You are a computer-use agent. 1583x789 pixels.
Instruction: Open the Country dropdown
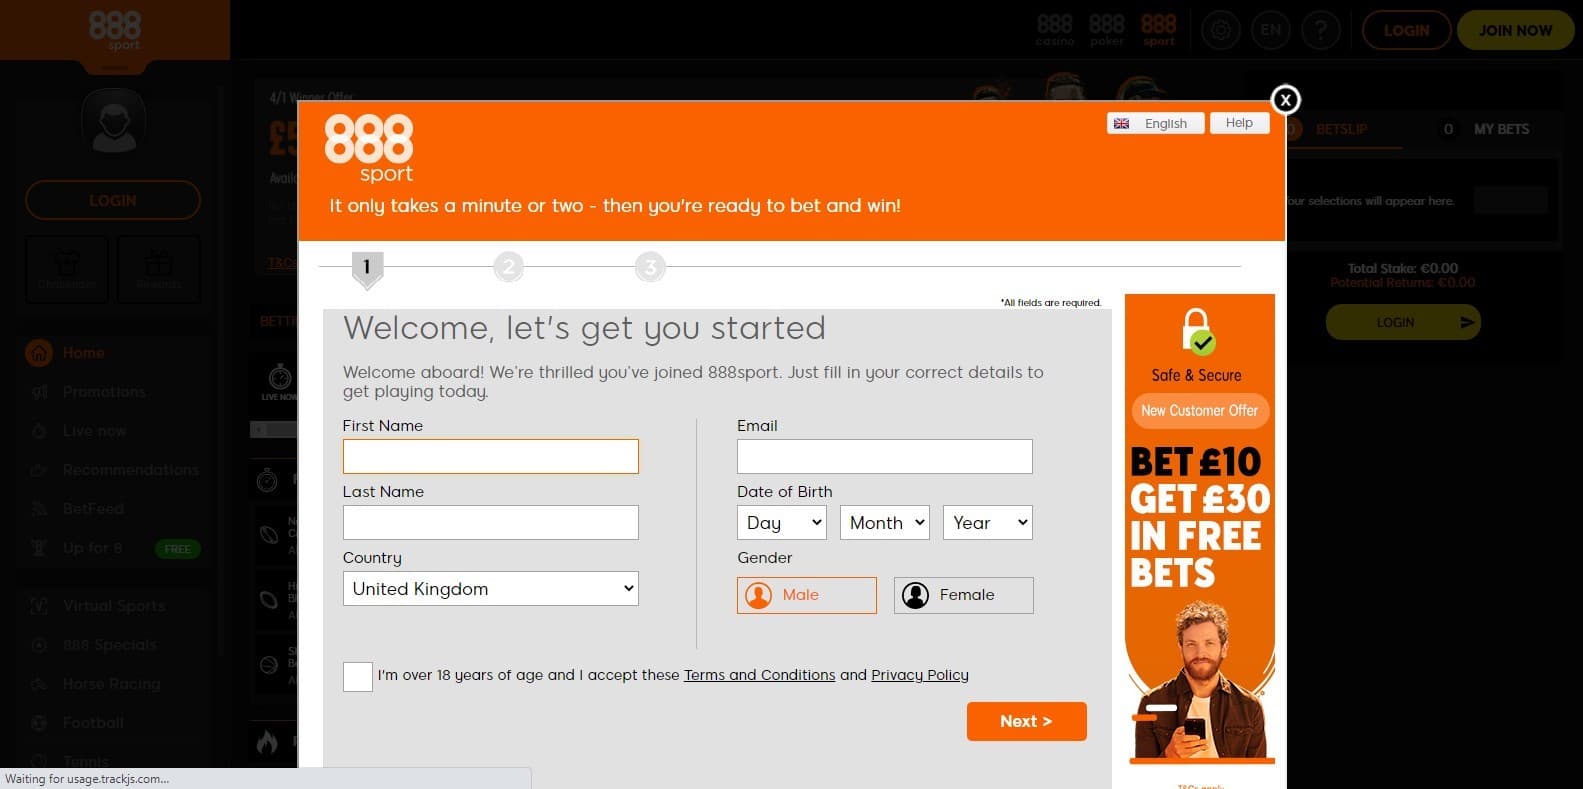(x=490, y=589)
